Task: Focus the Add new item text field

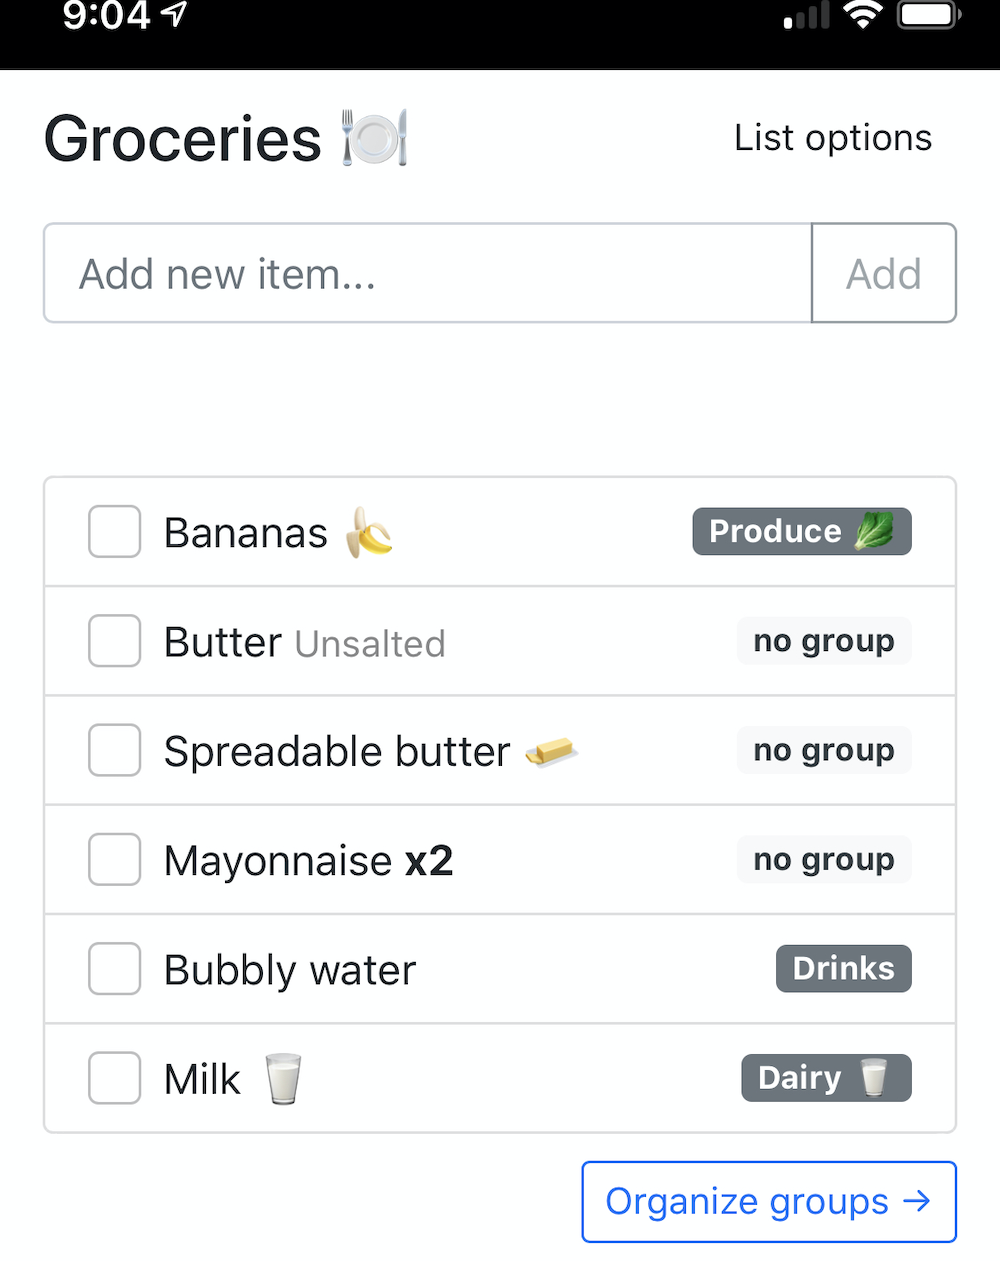Action: point(428,273)
